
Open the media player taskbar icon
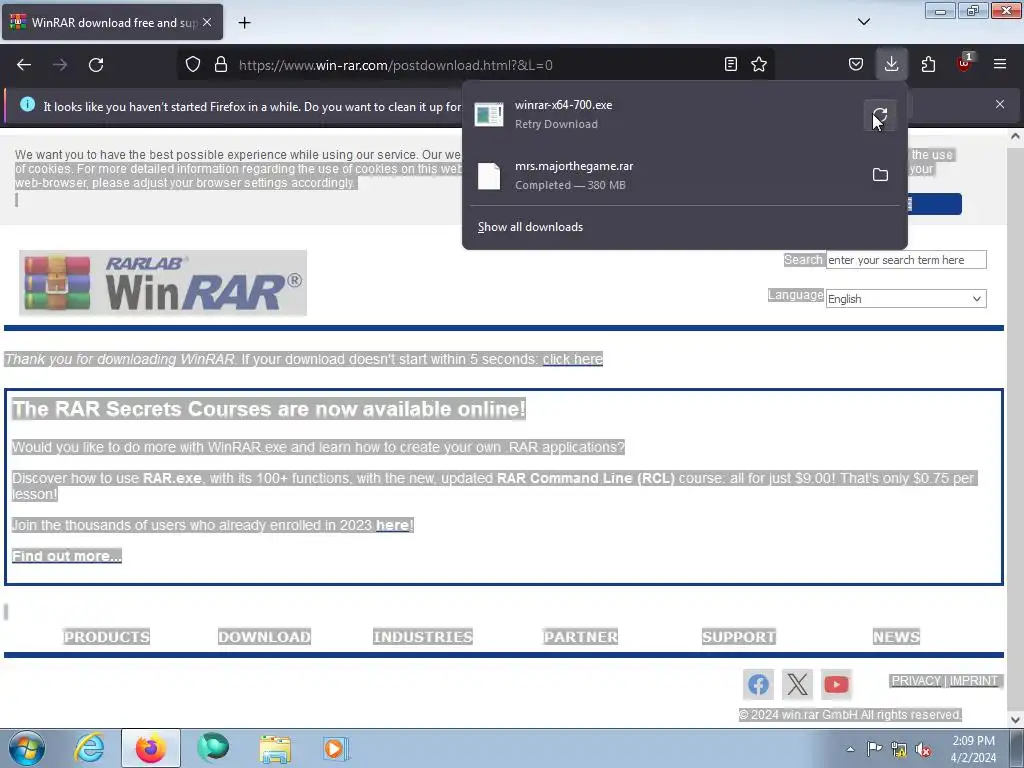pyautogui.click(x=336, y=748)
